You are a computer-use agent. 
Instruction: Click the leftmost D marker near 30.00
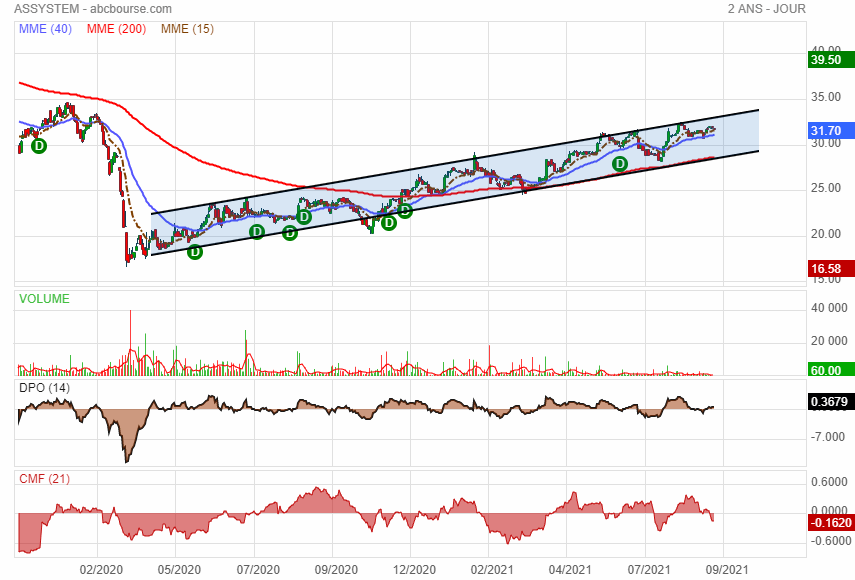coord(39,146)
